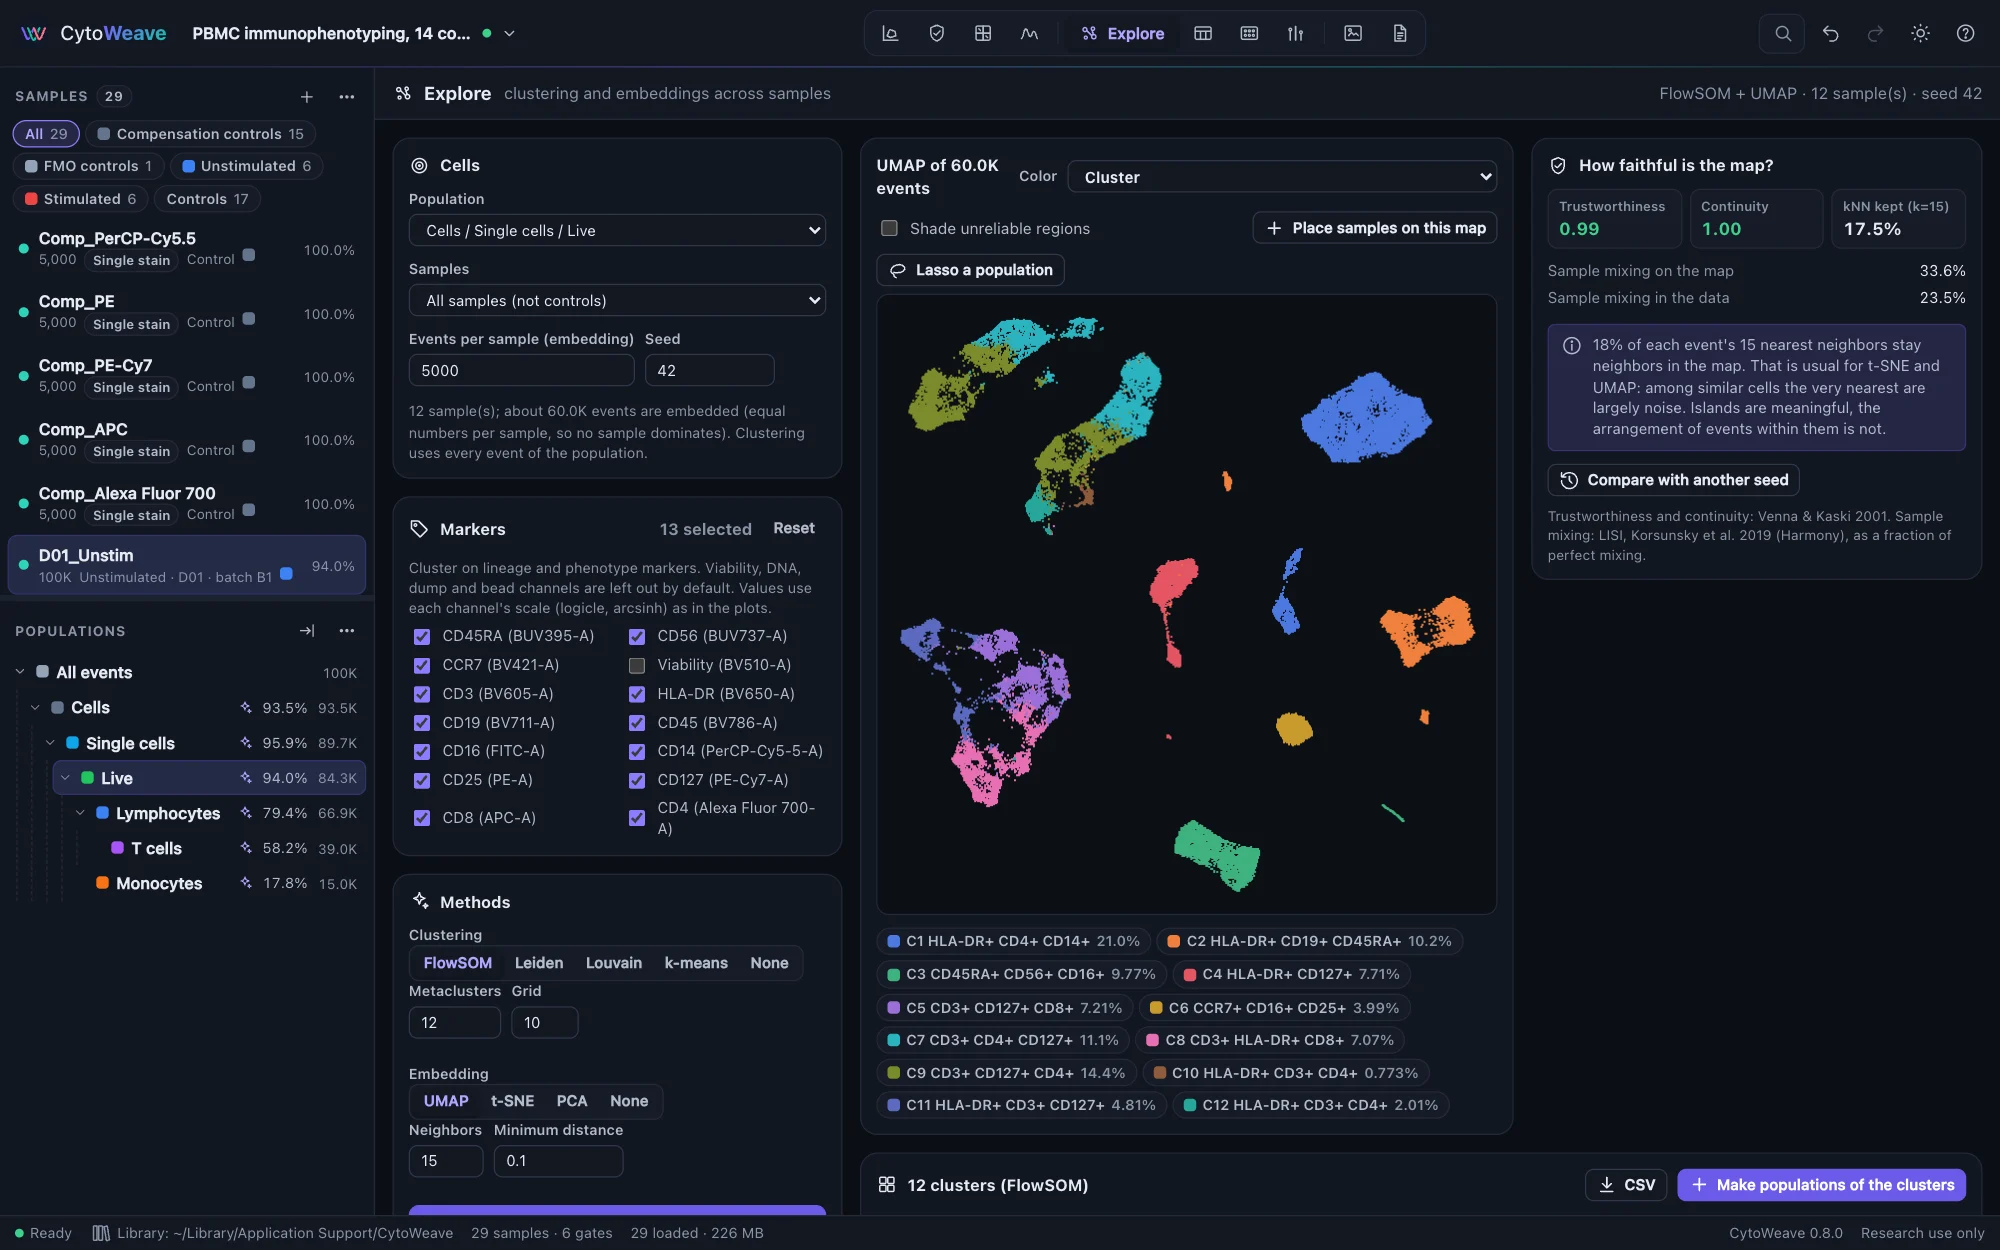
Task: Open the grid layout toolbar icon
Action: 983,33
